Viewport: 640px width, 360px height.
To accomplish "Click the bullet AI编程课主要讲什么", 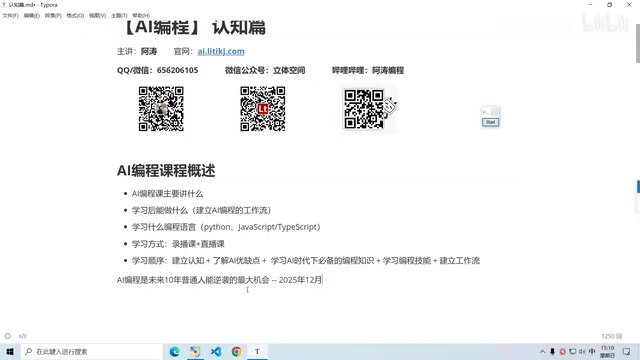I will (167, 193).
